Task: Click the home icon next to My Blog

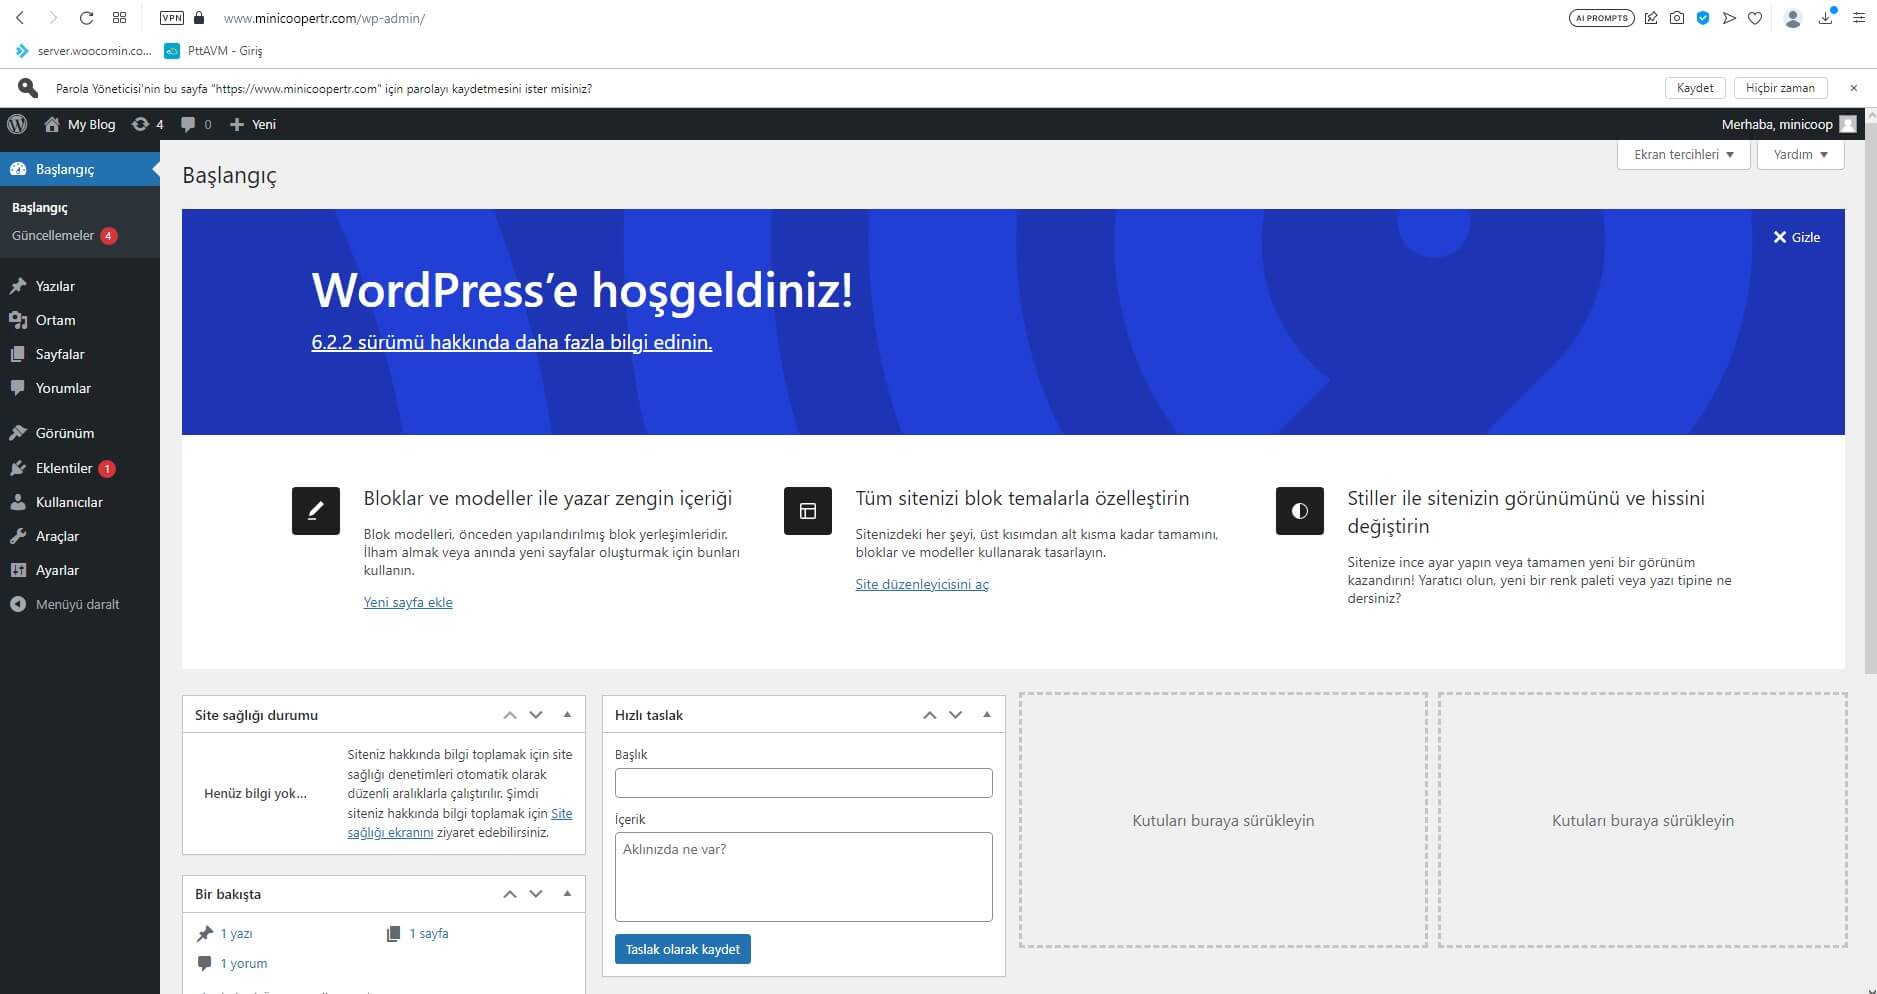Action: coord(52,124)
